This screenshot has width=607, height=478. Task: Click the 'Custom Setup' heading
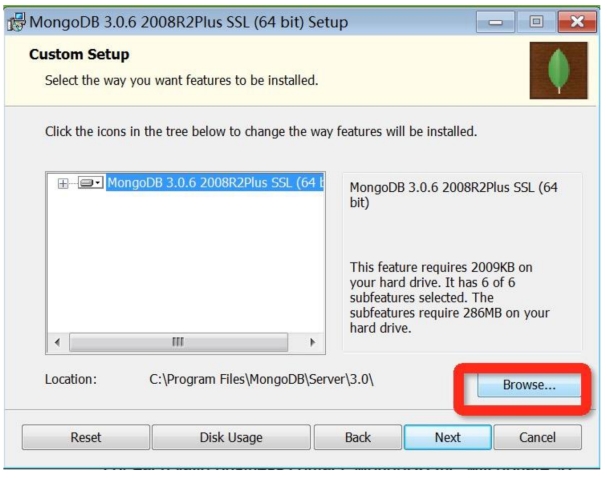tap(79, 55)
